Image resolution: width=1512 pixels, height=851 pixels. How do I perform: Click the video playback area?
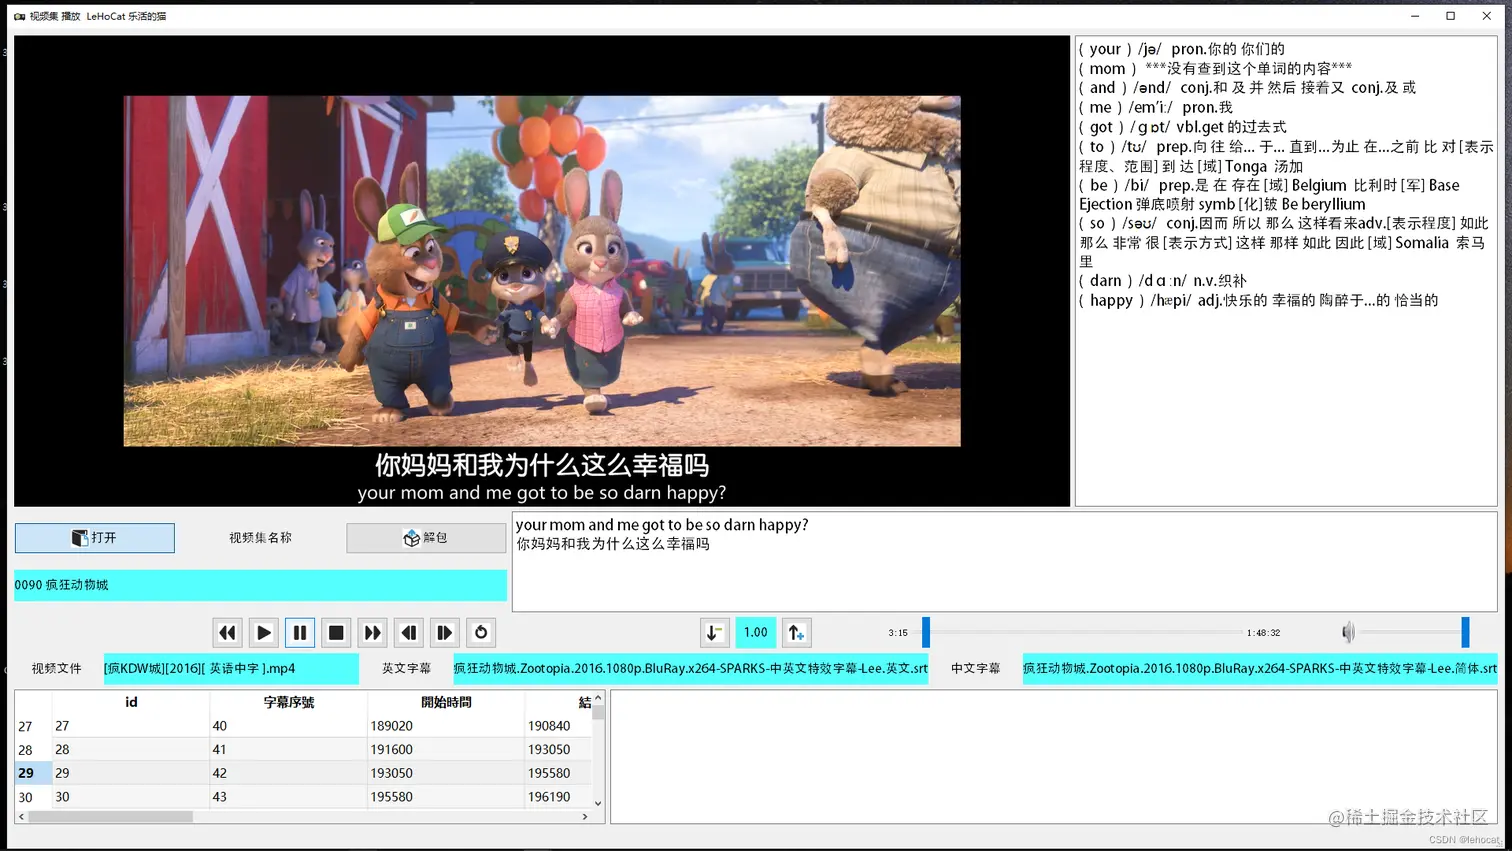click(x=542, y=271)
